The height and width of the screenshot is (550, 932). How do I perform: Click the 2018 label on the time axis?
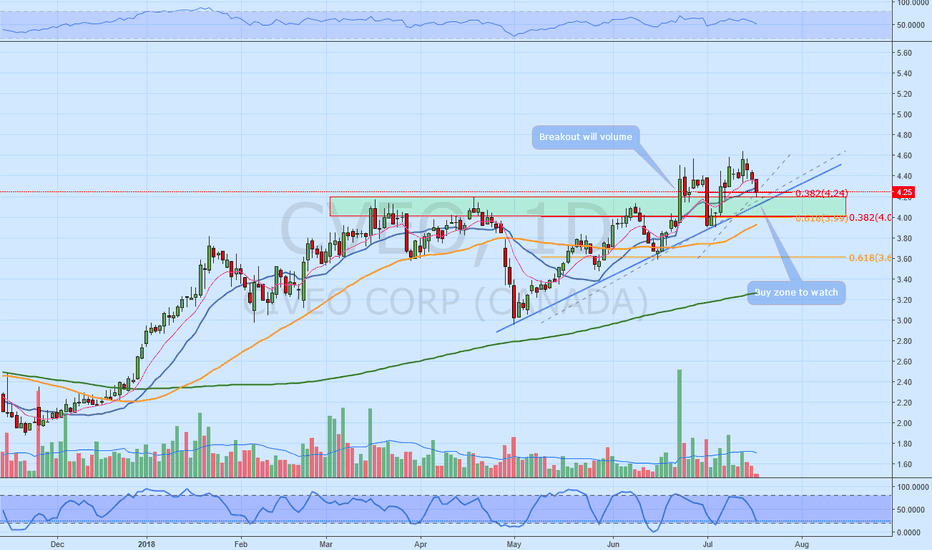point(146,544)
